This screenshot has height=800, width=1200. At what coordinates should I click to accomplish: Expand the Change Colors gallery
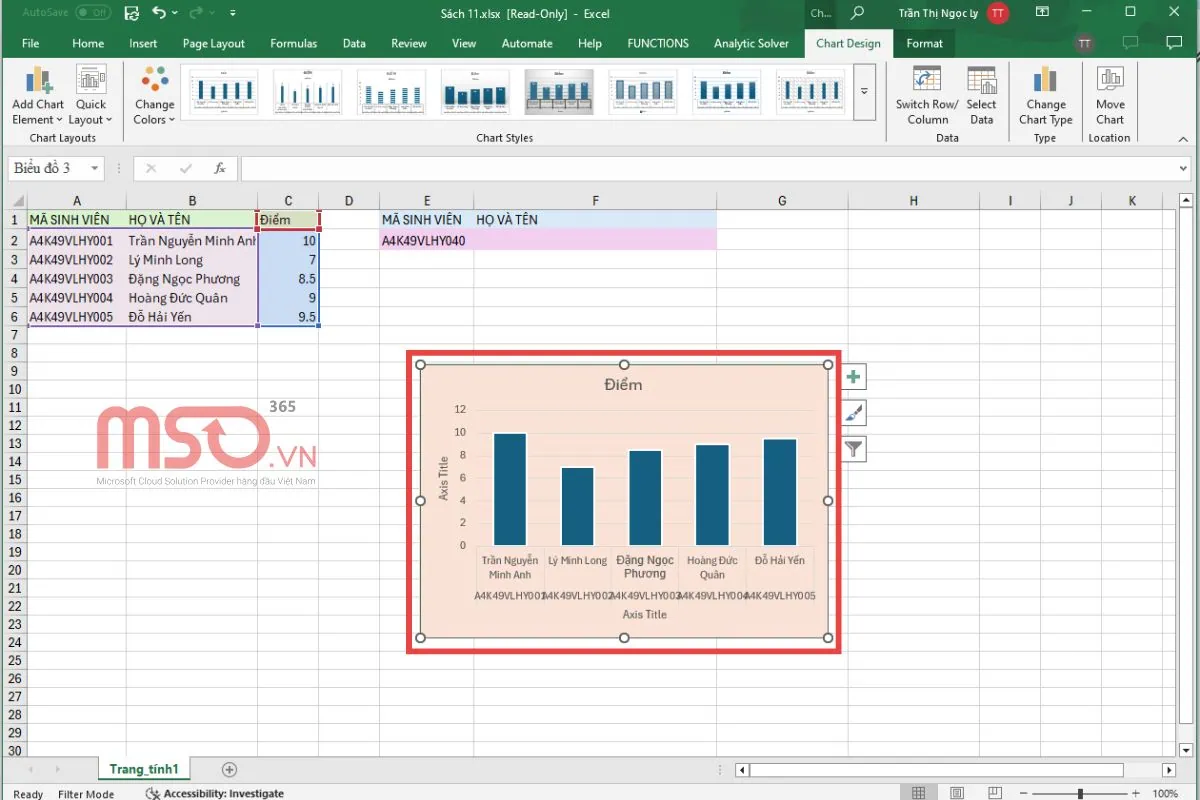coord(153,95)
